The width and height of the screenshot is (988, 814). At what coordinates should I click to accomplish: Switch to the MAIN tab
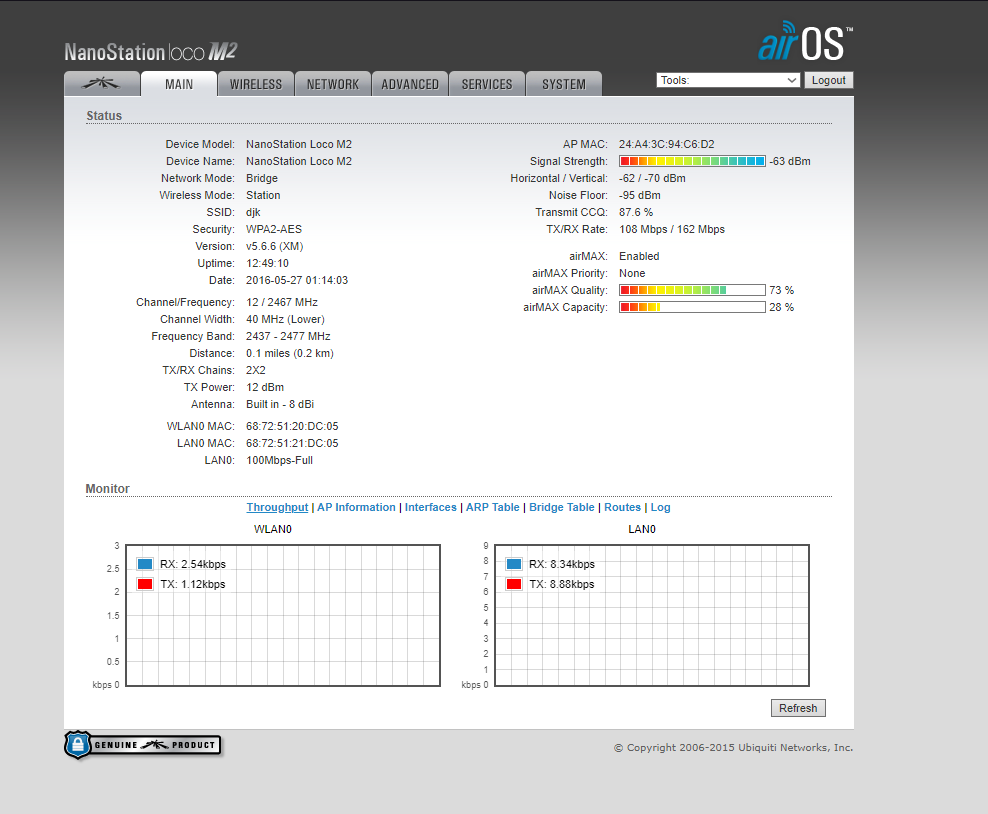pyautogui.click(x=179, y=84)
